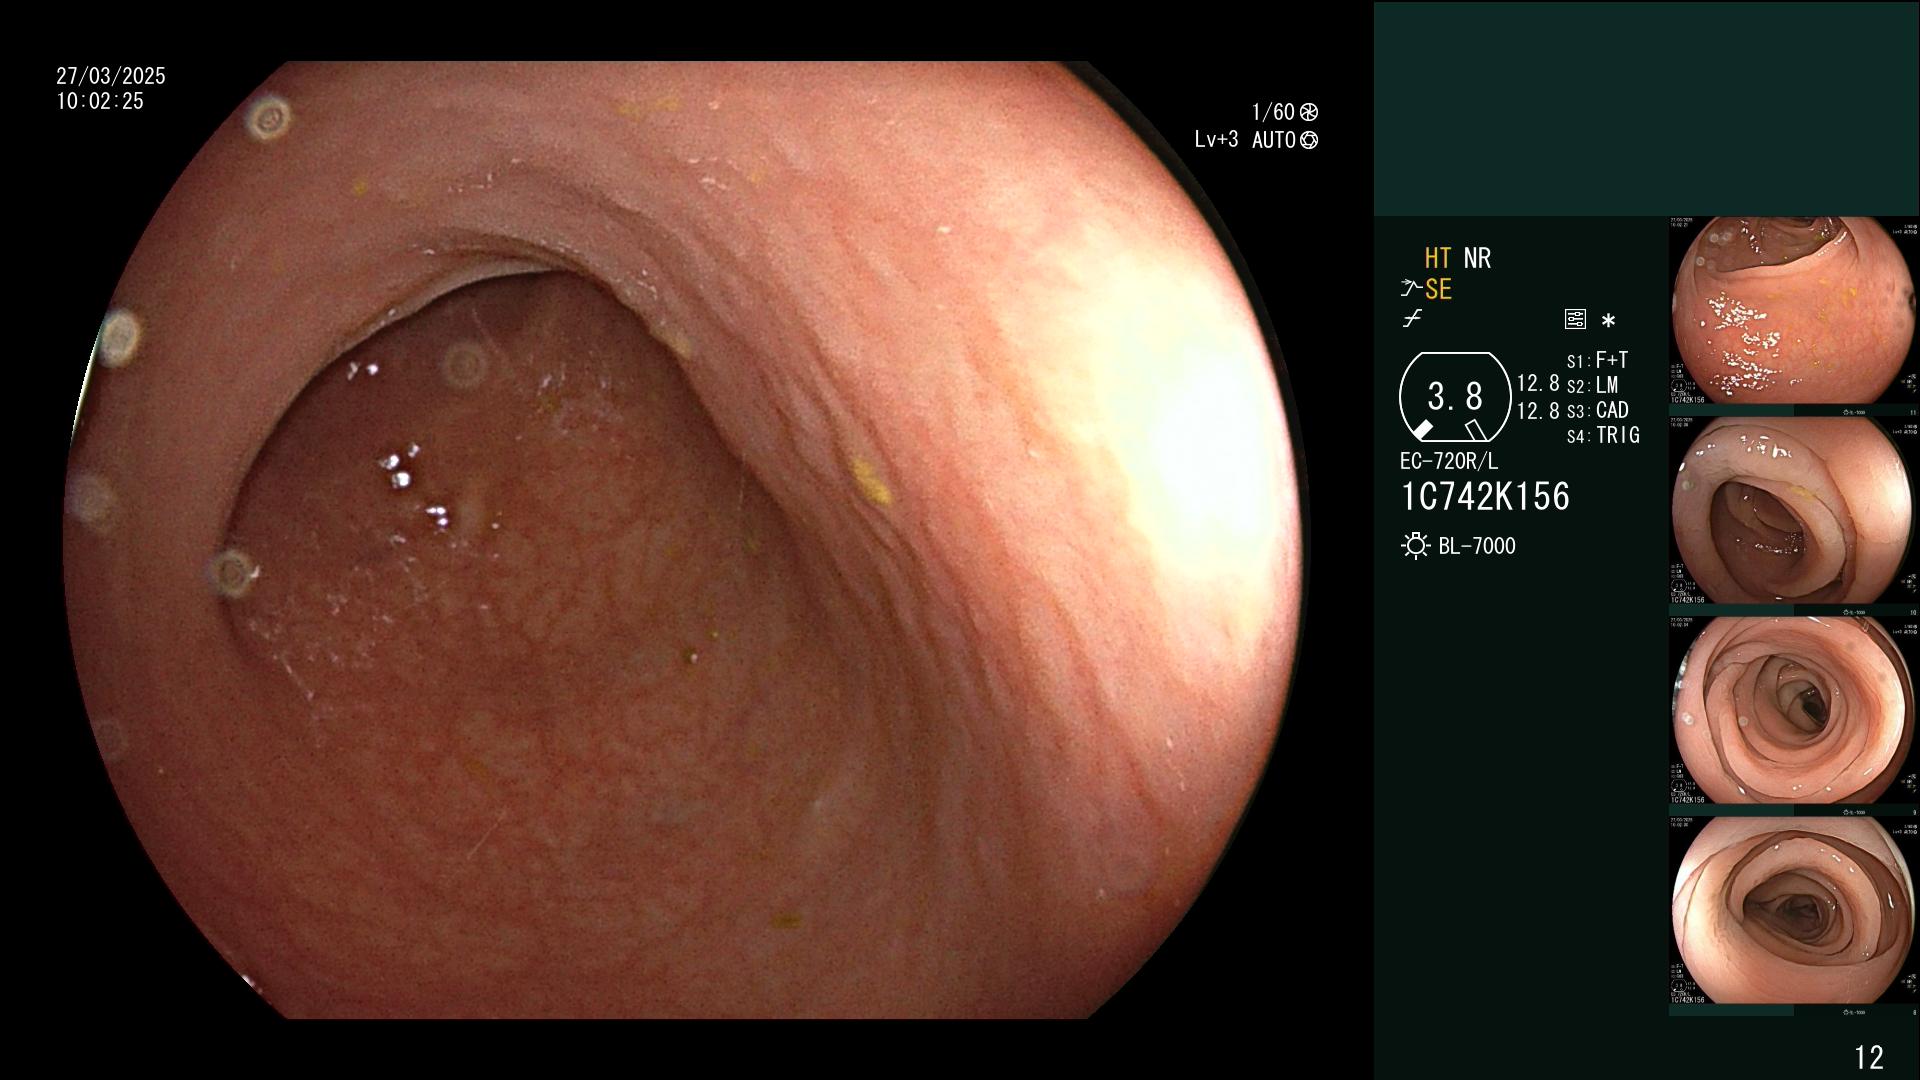Click the date 27/03/2025
Screen dimensions: 1920x1080
(x=111, y=76)
